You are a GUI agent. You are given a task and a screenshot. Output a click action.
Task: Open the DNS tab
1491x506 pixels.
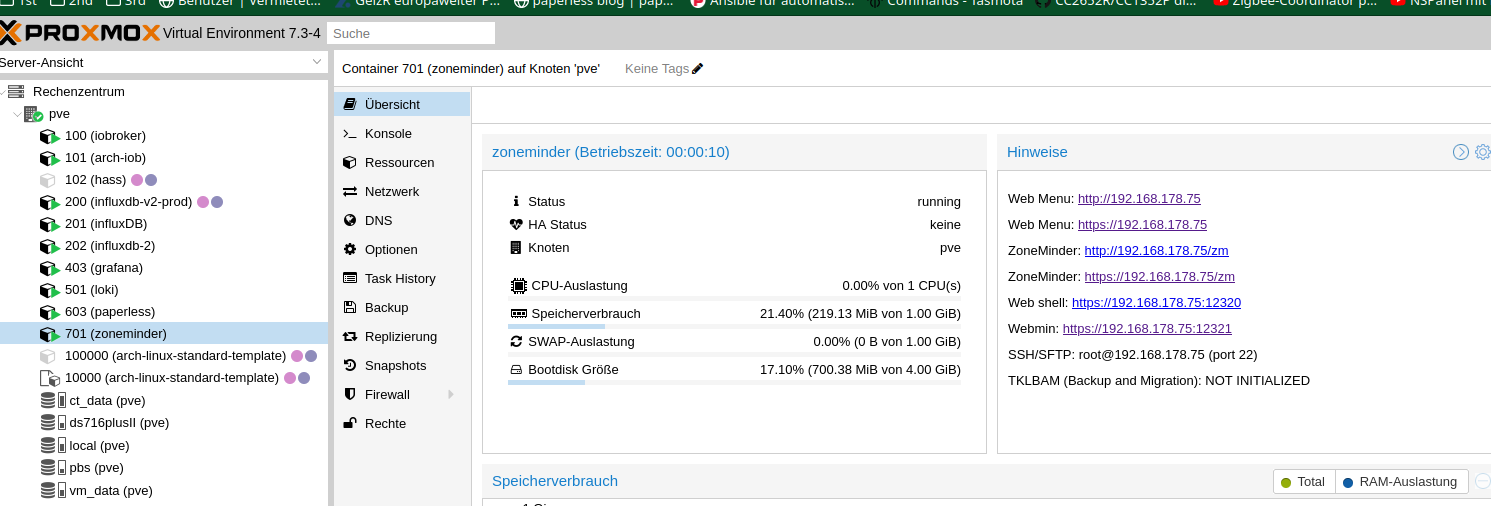[402, 220]
